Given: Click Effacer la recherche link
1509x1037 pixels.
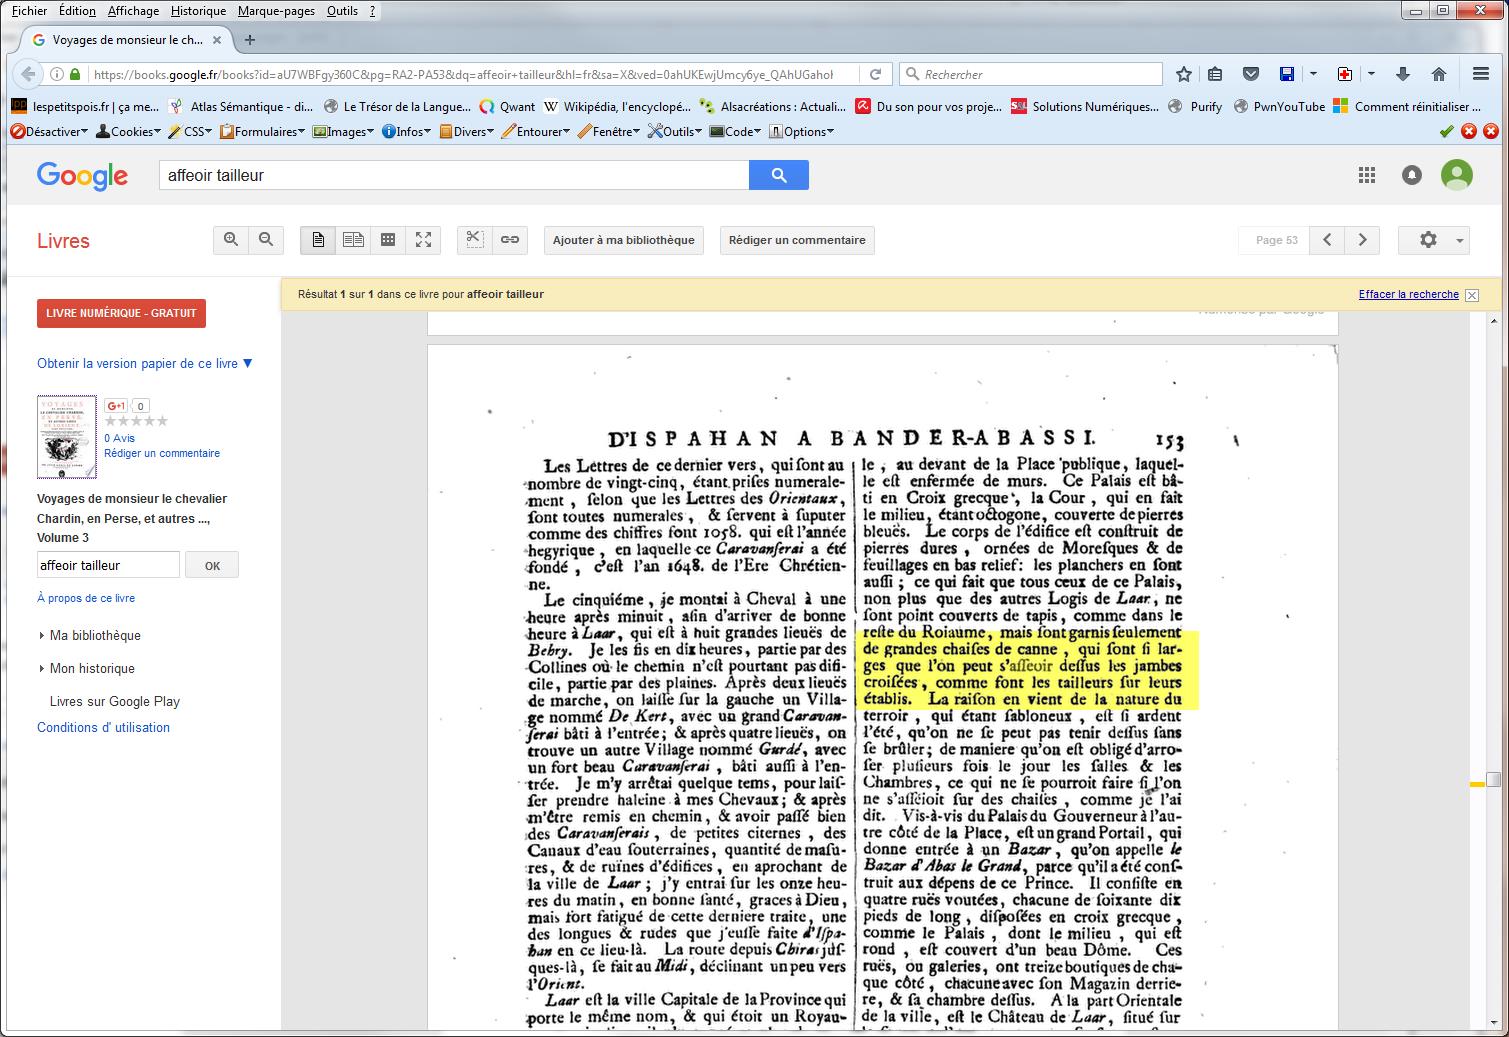Looking at the screenshot, I should pos(1408,294).
